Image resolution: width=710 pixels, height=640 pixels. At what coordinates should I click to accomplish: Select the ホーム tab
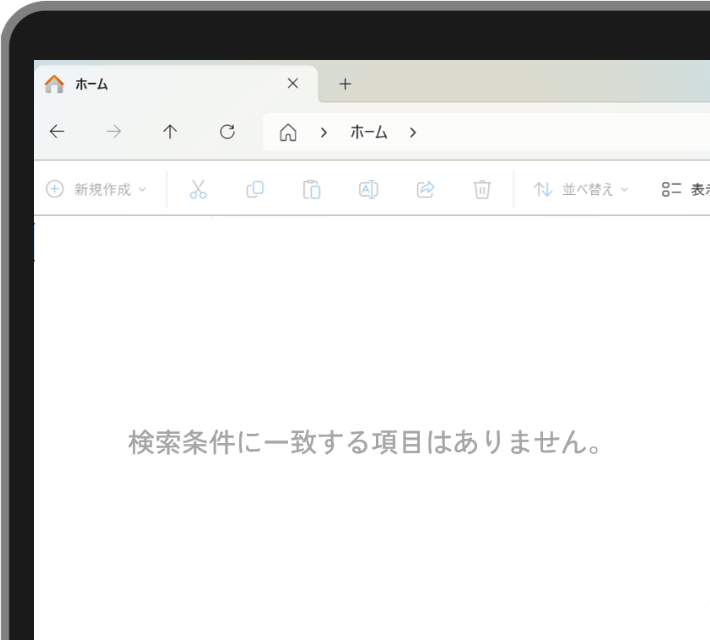[x=150, y=84]
